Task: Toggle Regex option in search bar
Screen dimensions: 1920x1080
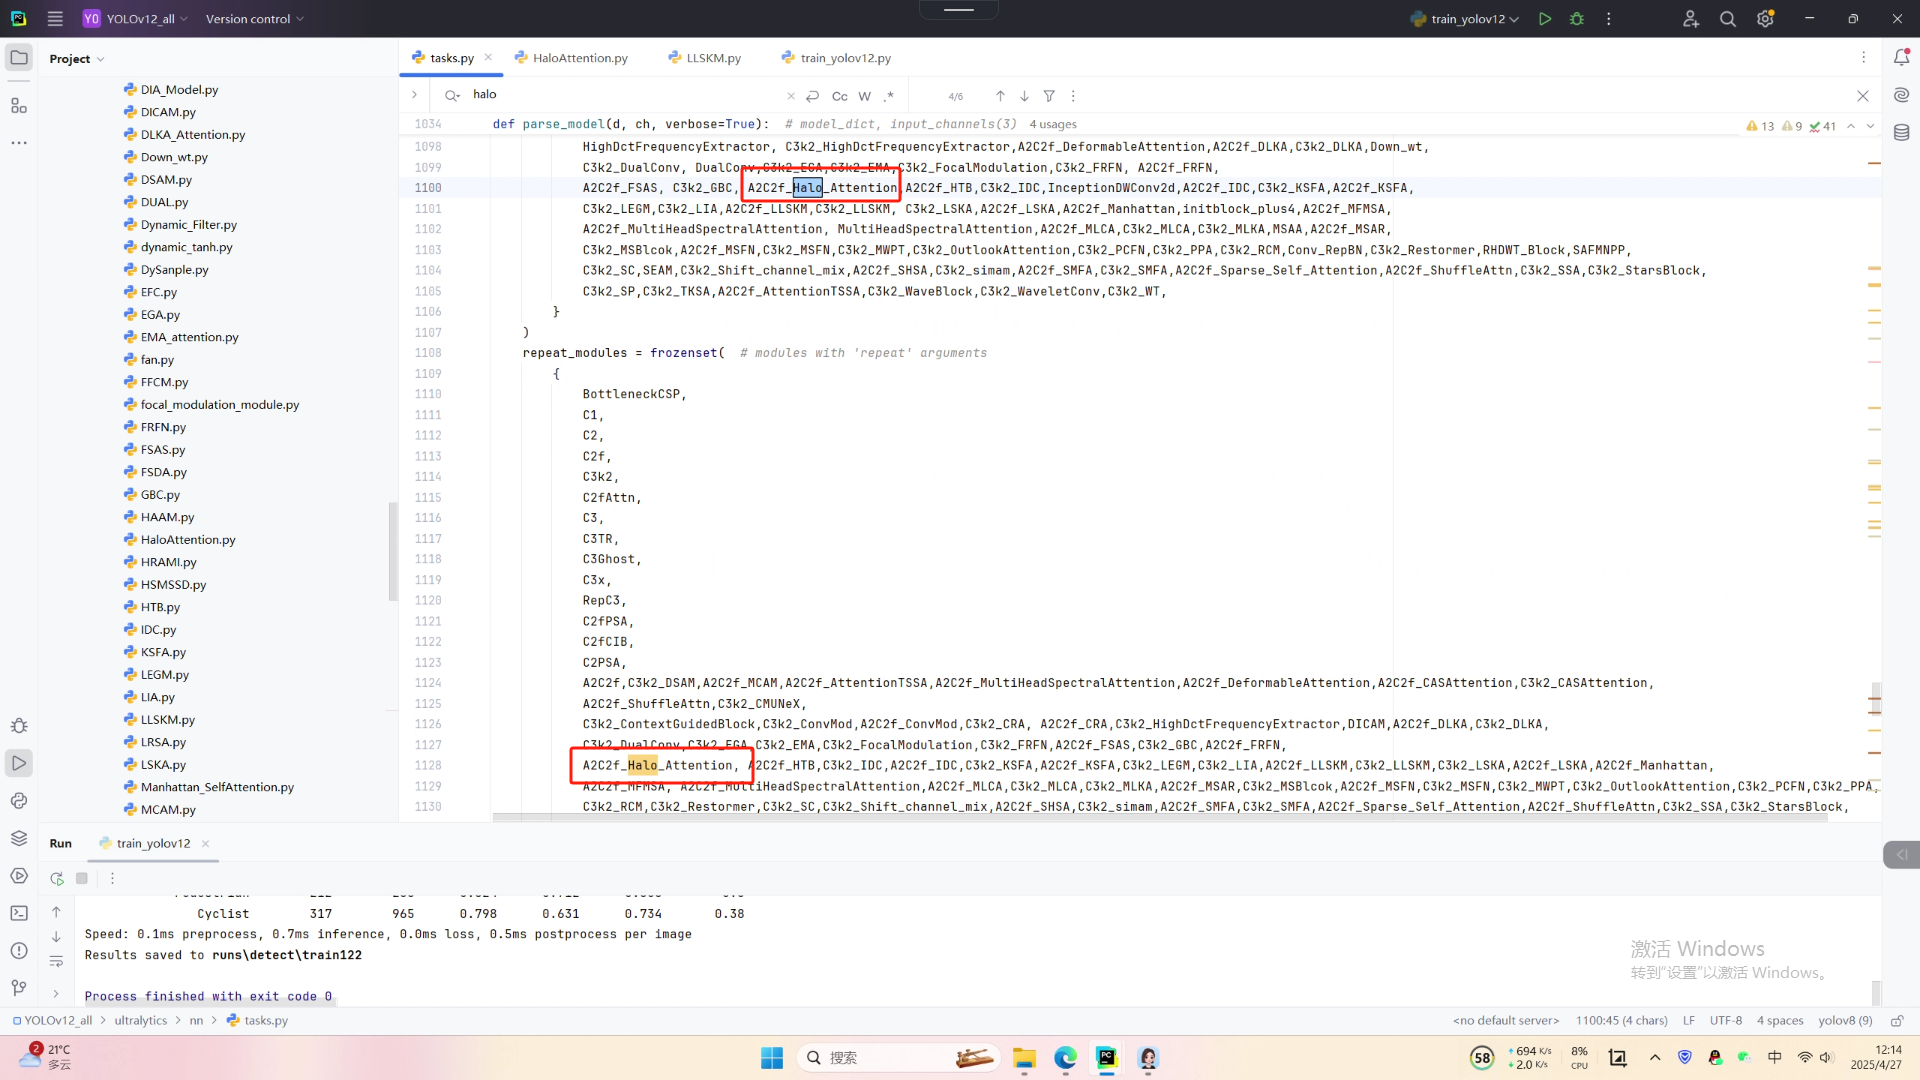Action: 889,96
